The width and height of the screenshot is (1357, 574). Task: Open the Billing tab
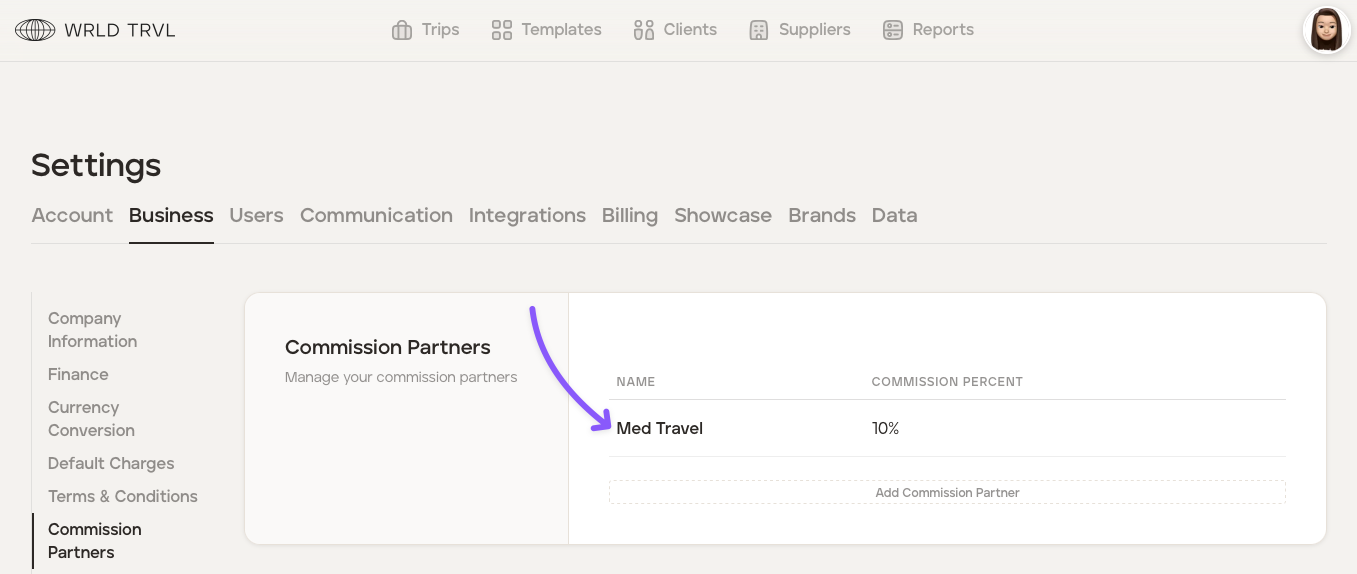pyautogui.click(x=630, y=215)
